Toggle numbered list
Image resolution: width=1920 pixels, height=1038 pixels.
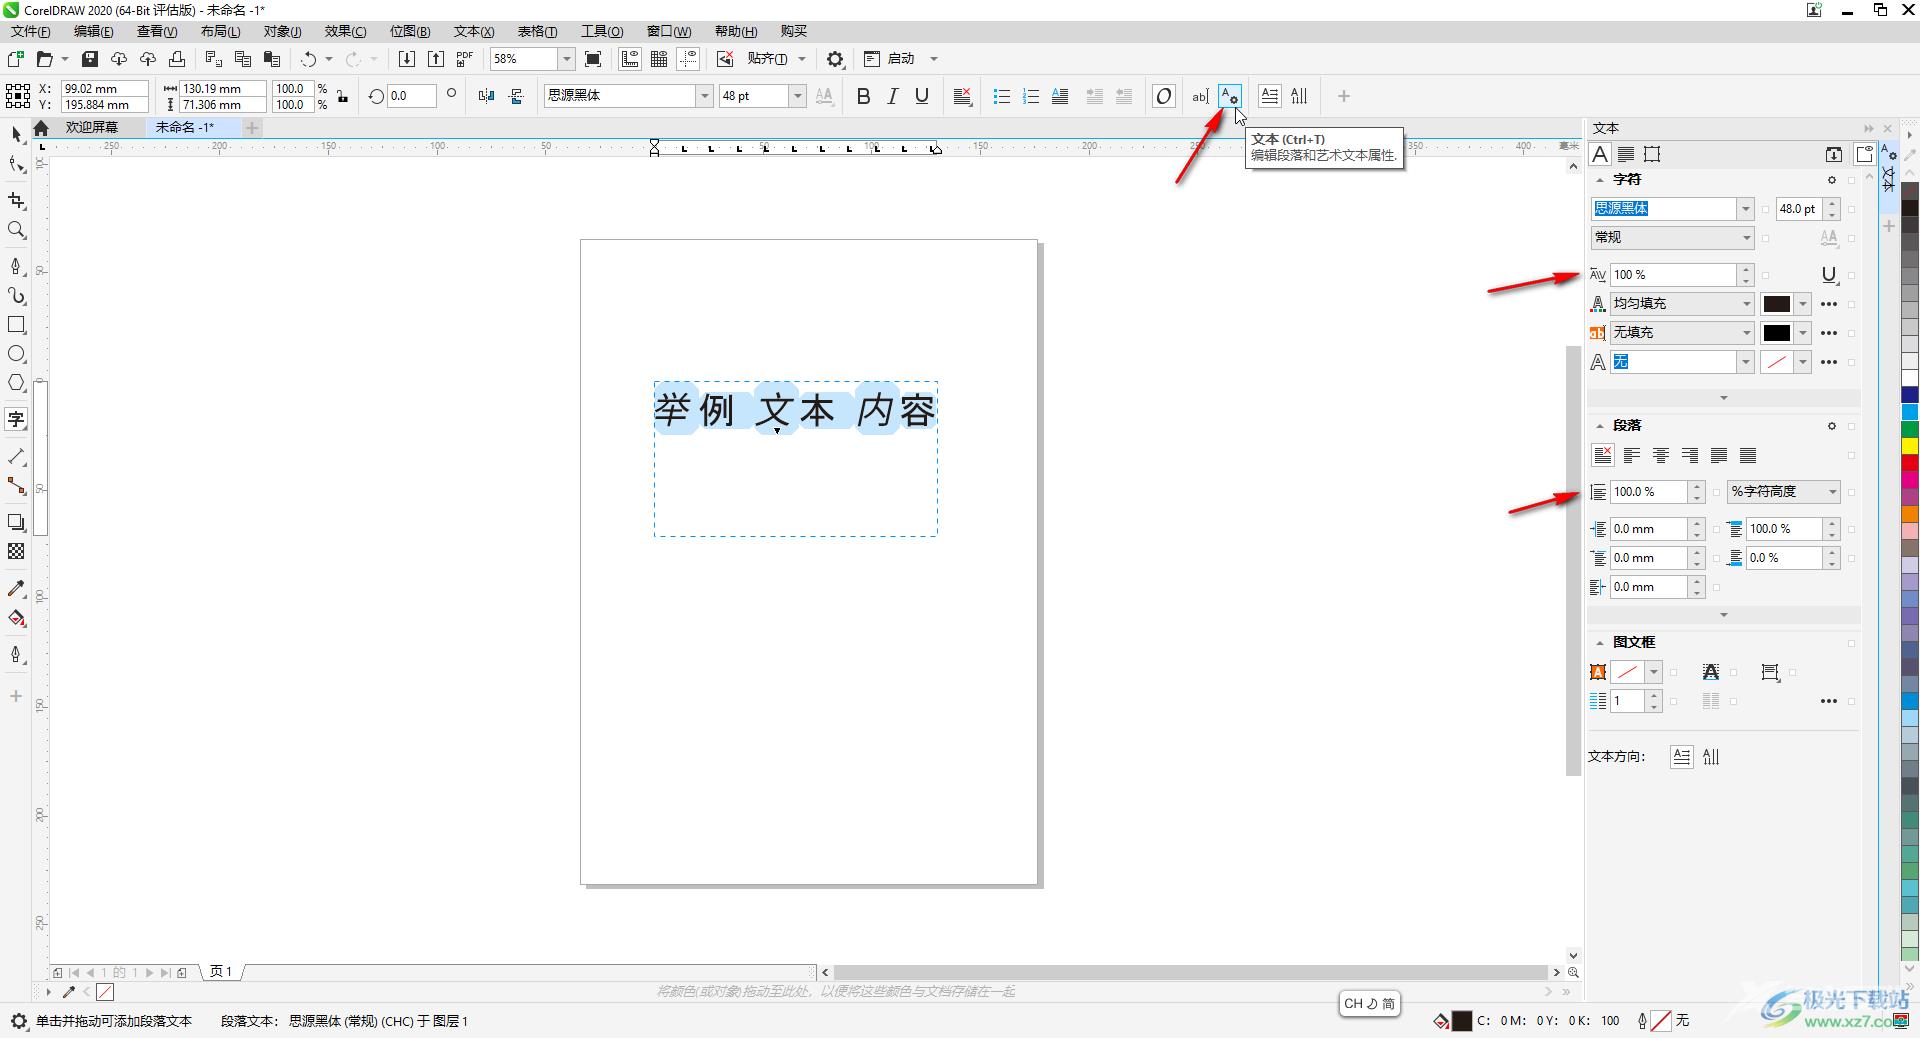click(1031, 96)
